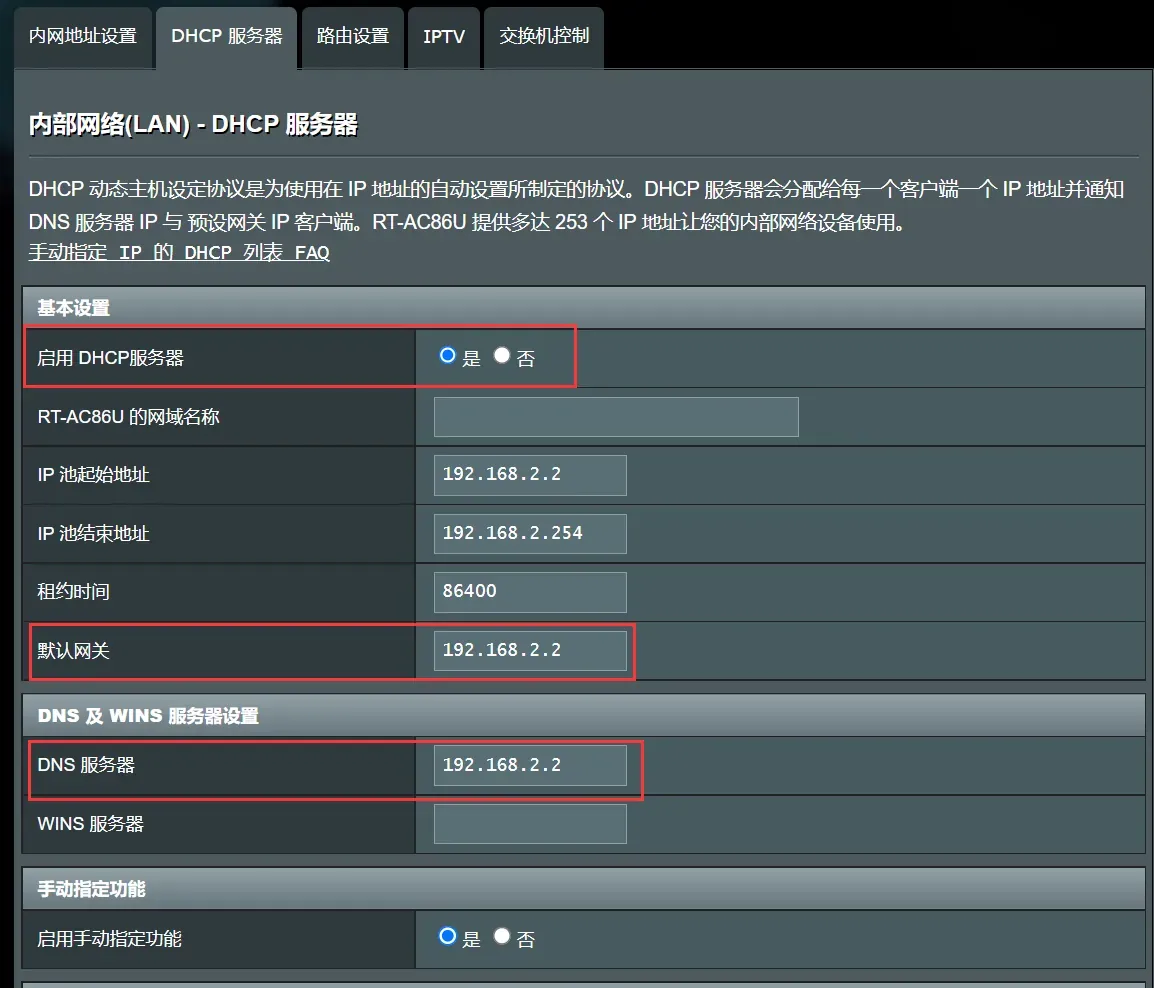Image resolution: width=1154 pixels, height=988 pixels.
Task: Click the 基本设置 section header
Action: click(x=584, y=308)
